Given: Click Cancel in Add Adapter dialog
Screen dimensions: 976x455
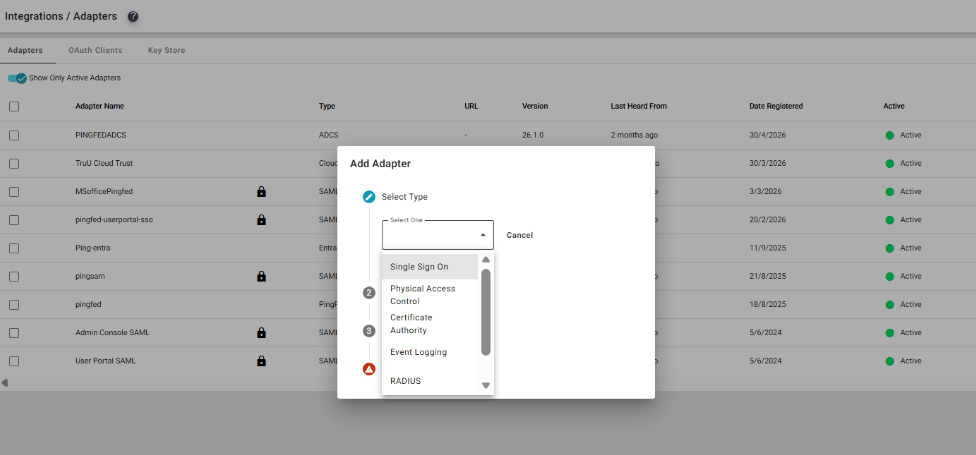Looking at the screenshot, I should [x=520, y=235].
